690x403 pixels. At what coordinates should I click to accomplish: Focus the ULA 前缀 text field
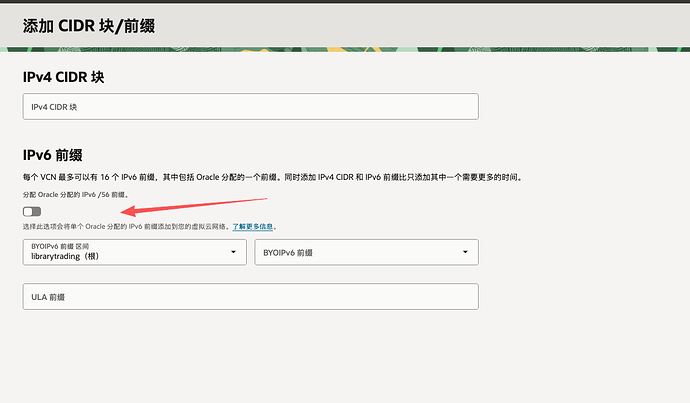(250, 297)
